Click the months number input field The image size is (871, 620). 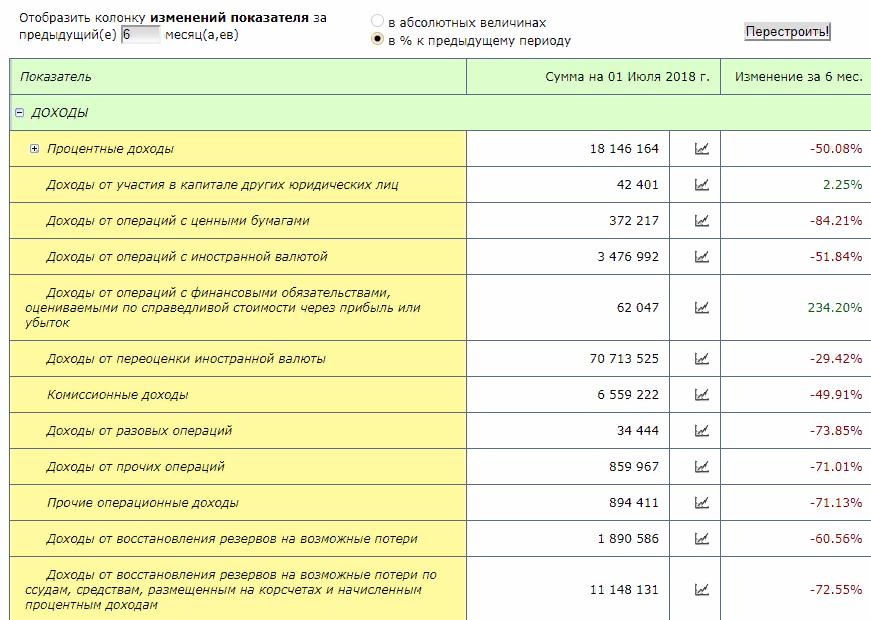coord(140,35)
